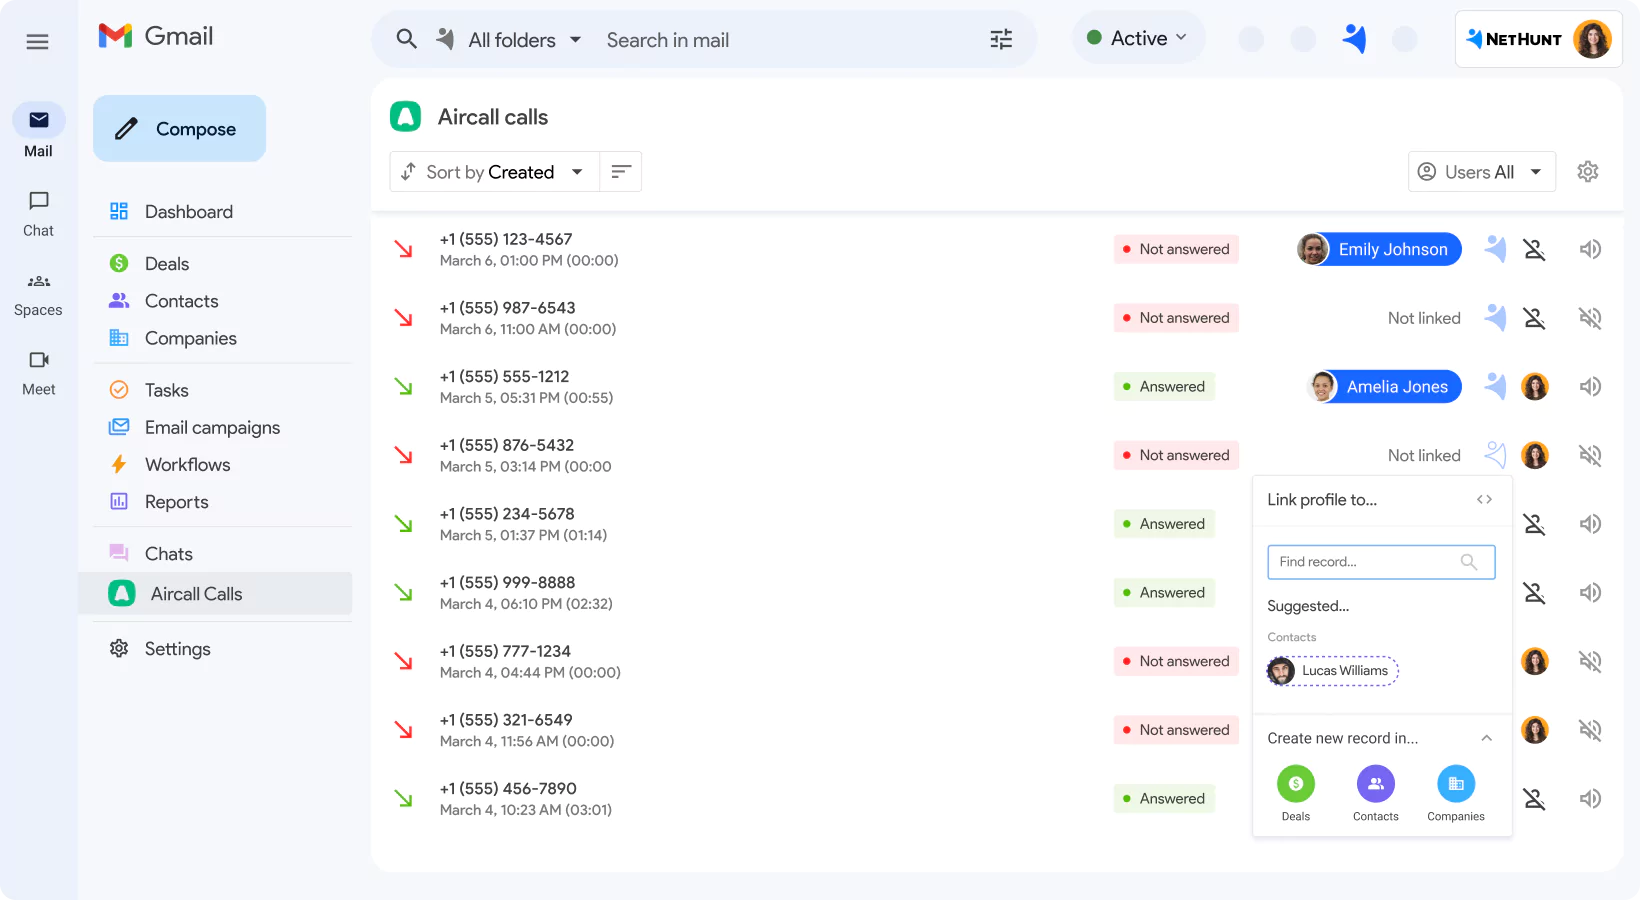Open the Users All filter dropdown

click(1481, 171)
